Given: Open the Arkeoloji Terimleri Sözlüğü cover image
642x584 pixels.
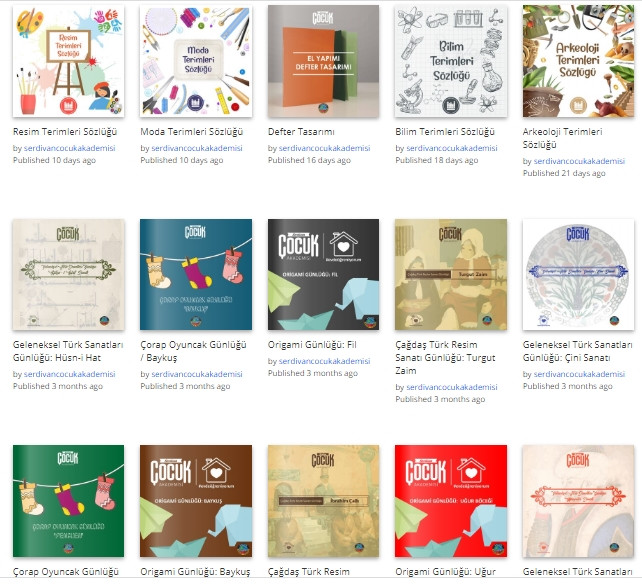Looking at the screenshot, I should [x=578, y=61].
